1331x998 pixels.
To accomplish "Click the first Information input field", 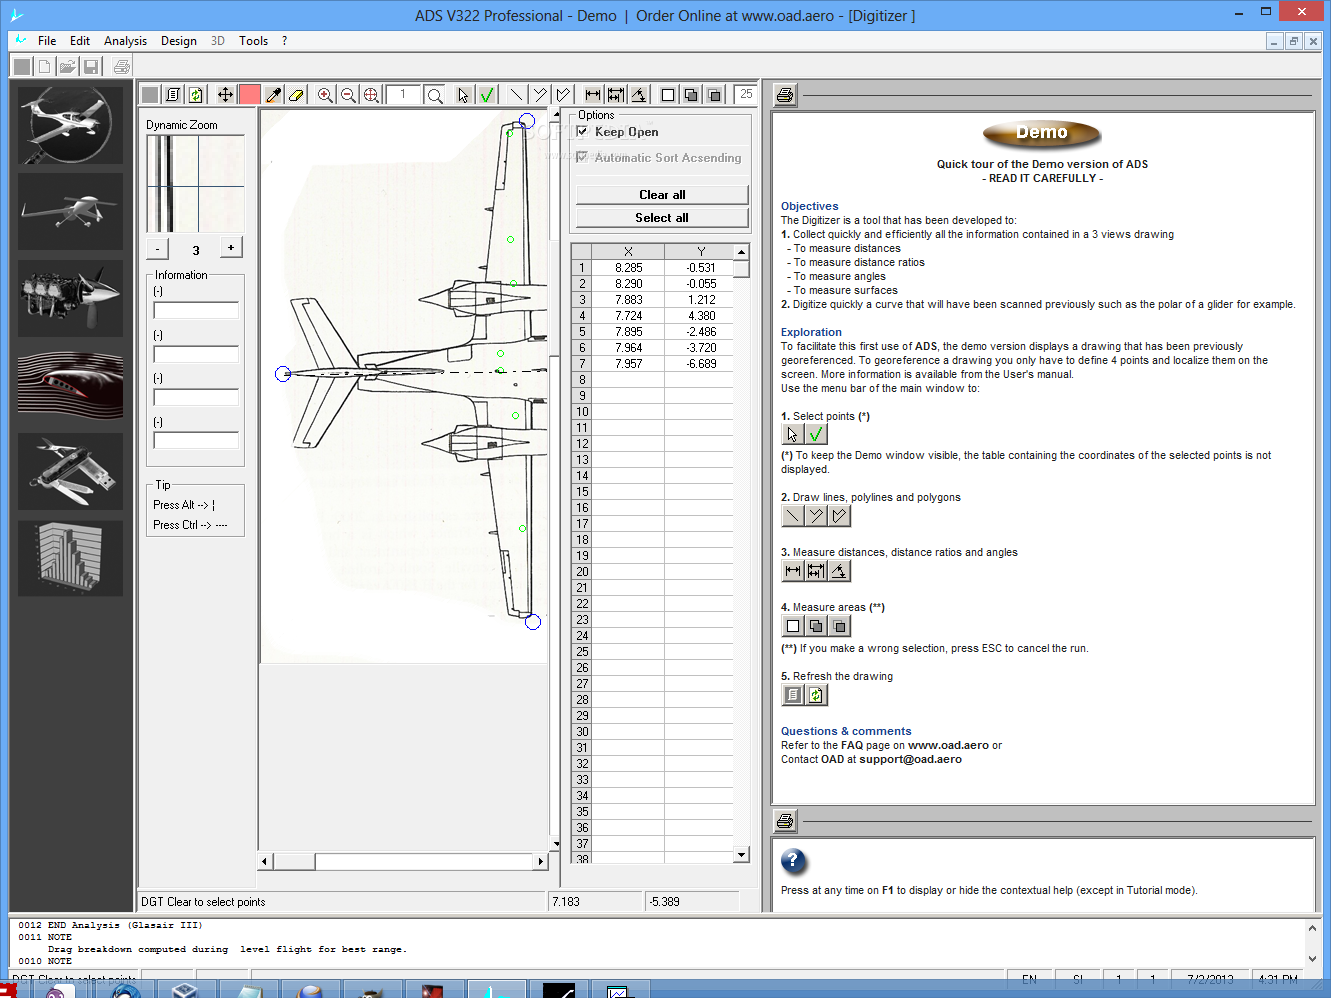I will click(x=196, y=310).
